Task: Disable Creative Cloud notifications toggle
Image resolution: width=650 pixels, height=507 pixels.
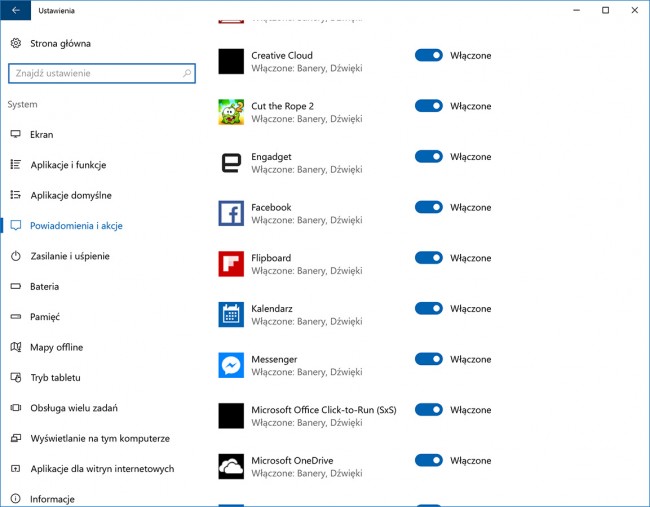Action: click(429, 55)
